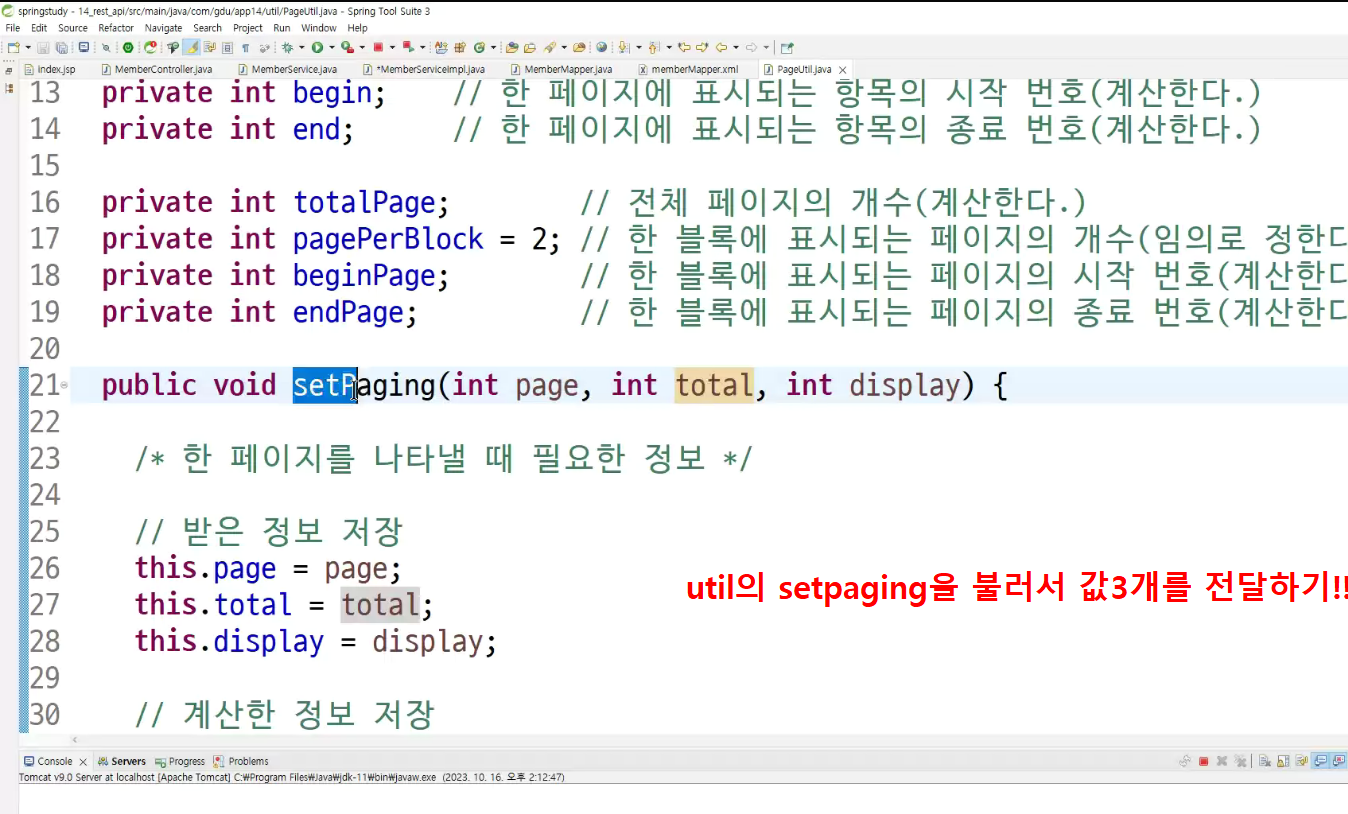
Task: Open the Forward history dropdown arrow
Action: (x=766, y=47)
